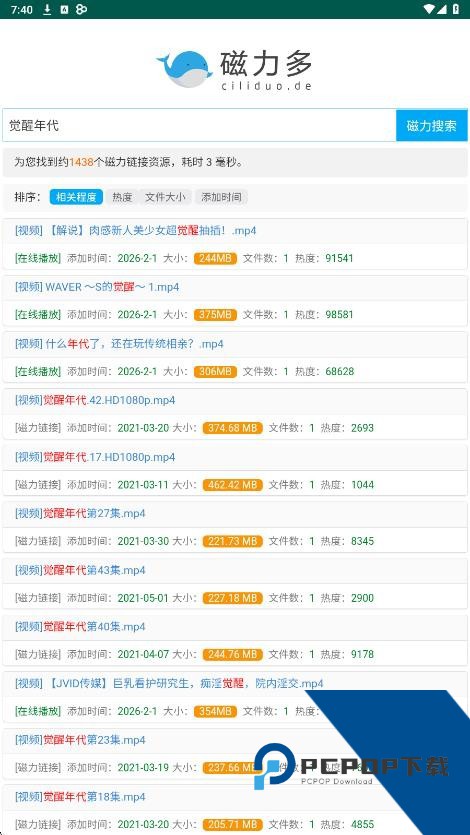Select date 2021-03-30

pyautogui.click(x=143, y=541)
